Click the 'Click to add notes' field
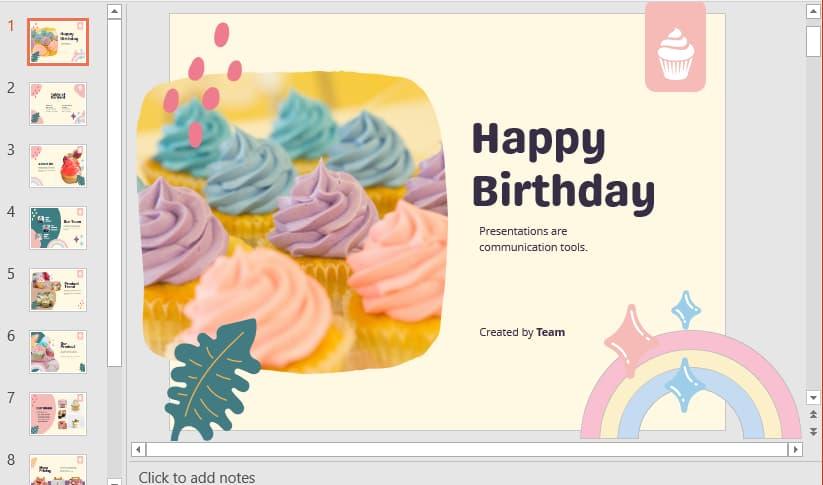 click(197, 477)
